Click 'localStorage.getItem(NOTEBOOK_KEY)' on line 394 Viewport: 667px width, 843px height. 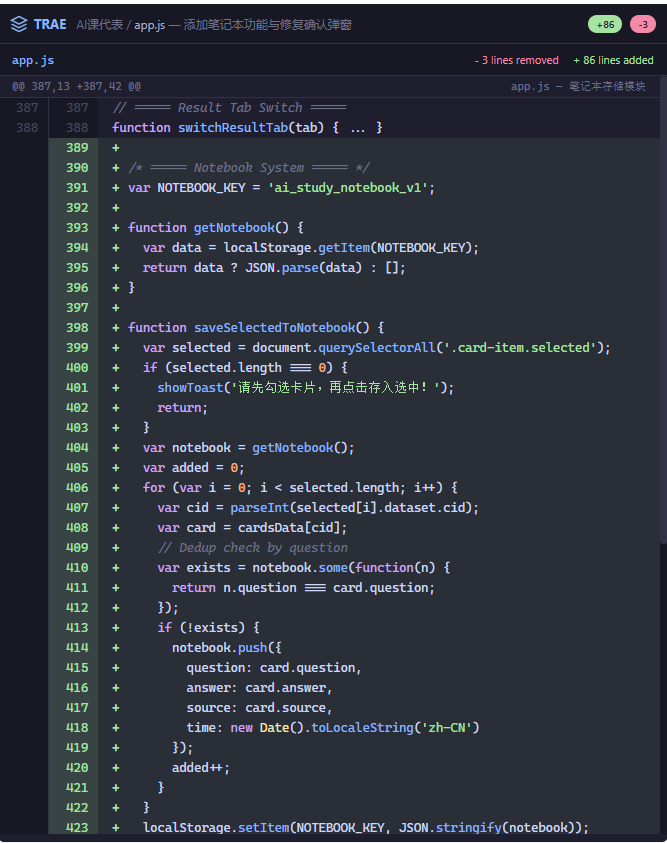pos(348,247)
